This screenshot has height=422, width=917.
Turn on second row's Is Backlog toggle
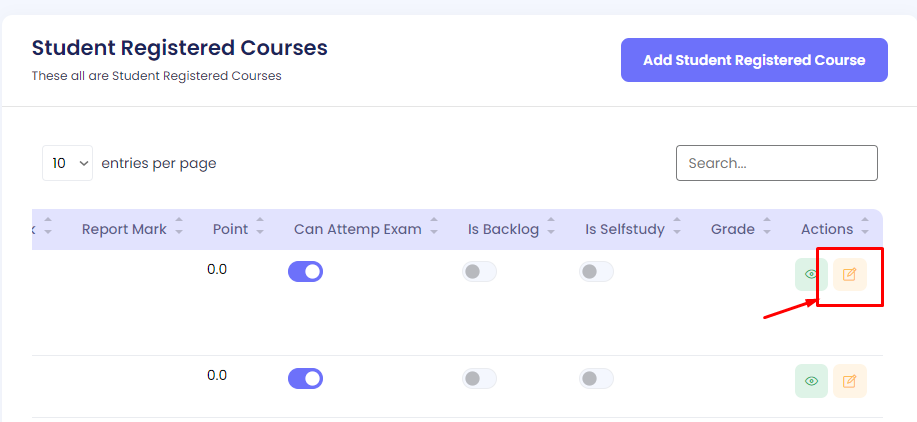point(479,378)
